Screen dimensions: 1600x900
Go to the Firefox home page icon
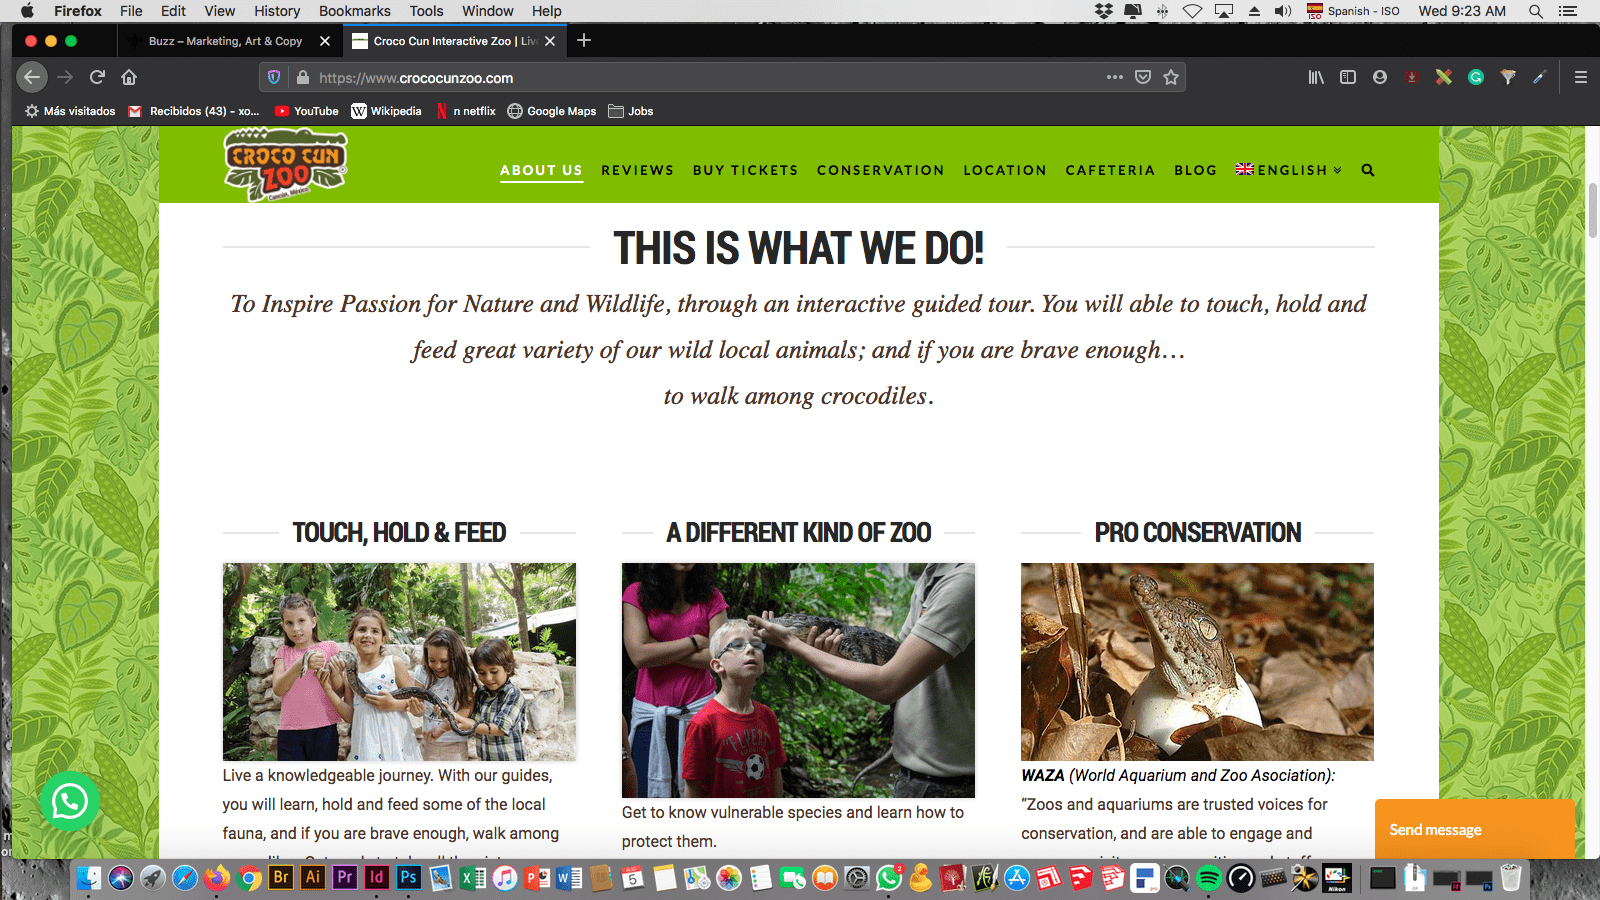point(129,77)
